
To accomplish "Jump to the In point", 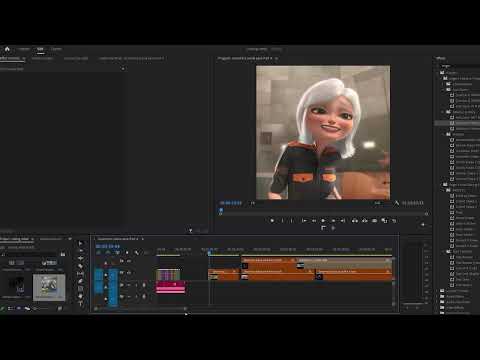I will point(304,221).
